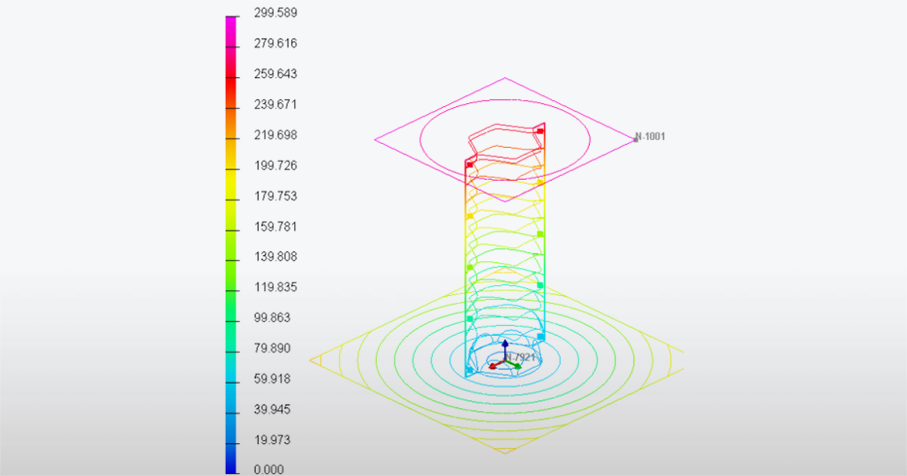Click the gray node point beside N-1001
Screen dimensions: 907x476
tap(635, 139)
